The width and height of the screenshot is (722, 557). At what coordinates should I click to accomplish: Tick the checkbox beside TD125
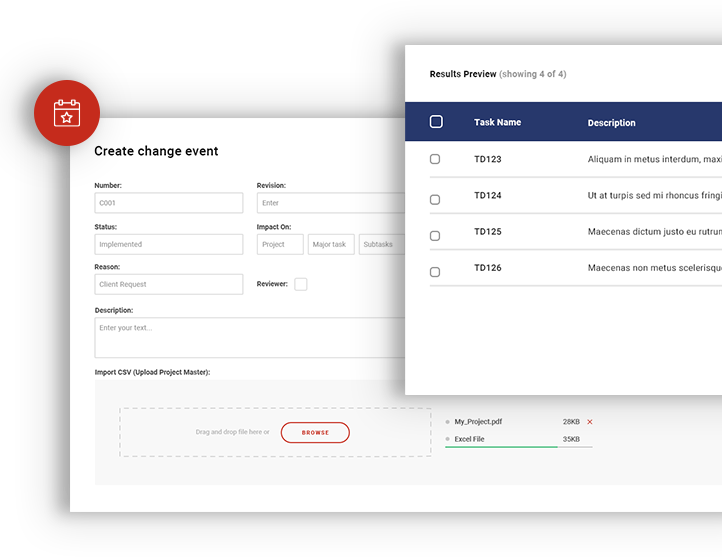click(435, 236)
